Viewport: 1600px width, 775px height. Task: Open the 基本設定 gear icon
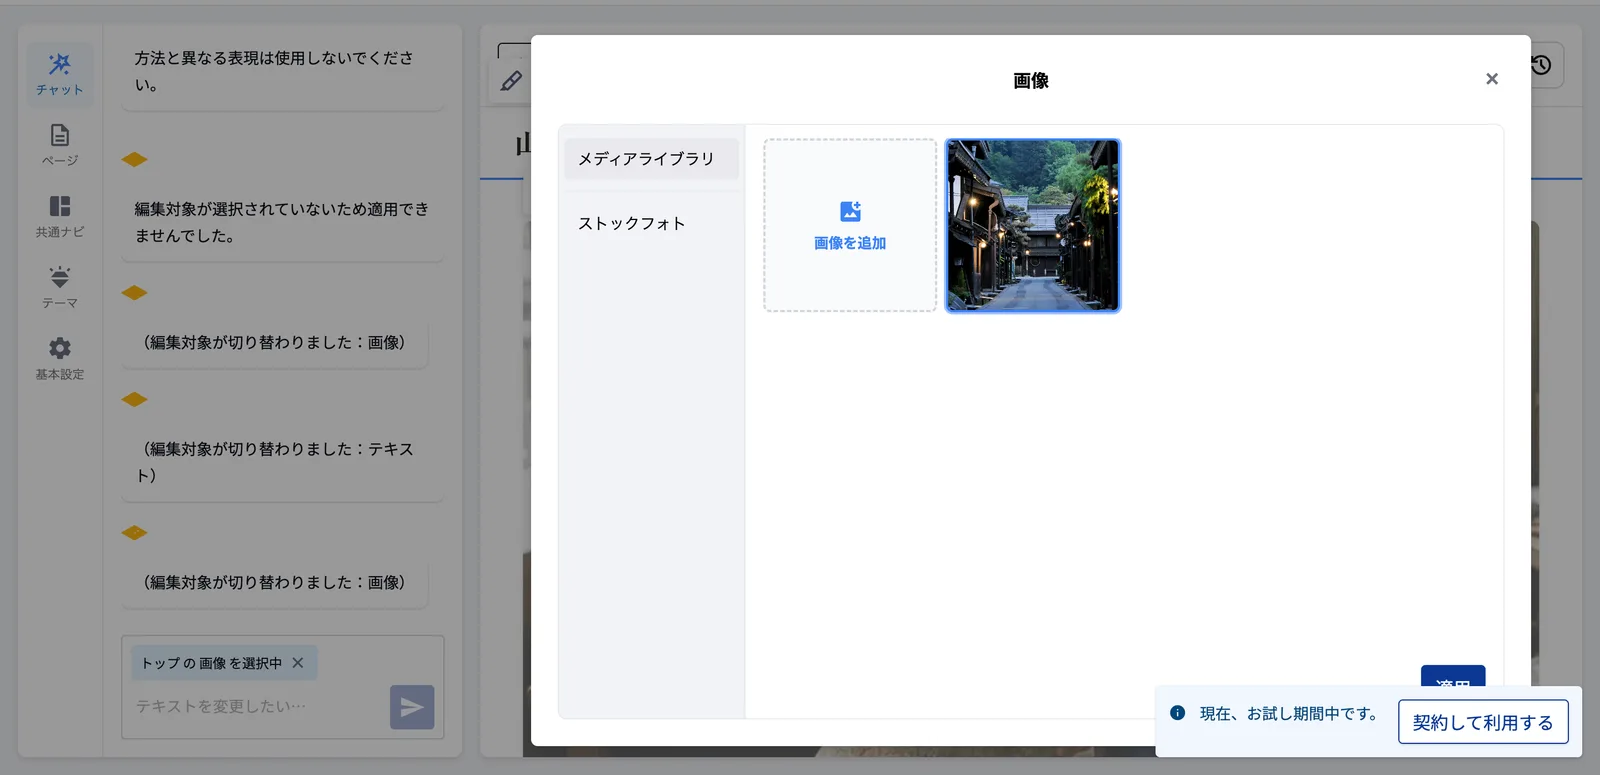pos(60,358)
